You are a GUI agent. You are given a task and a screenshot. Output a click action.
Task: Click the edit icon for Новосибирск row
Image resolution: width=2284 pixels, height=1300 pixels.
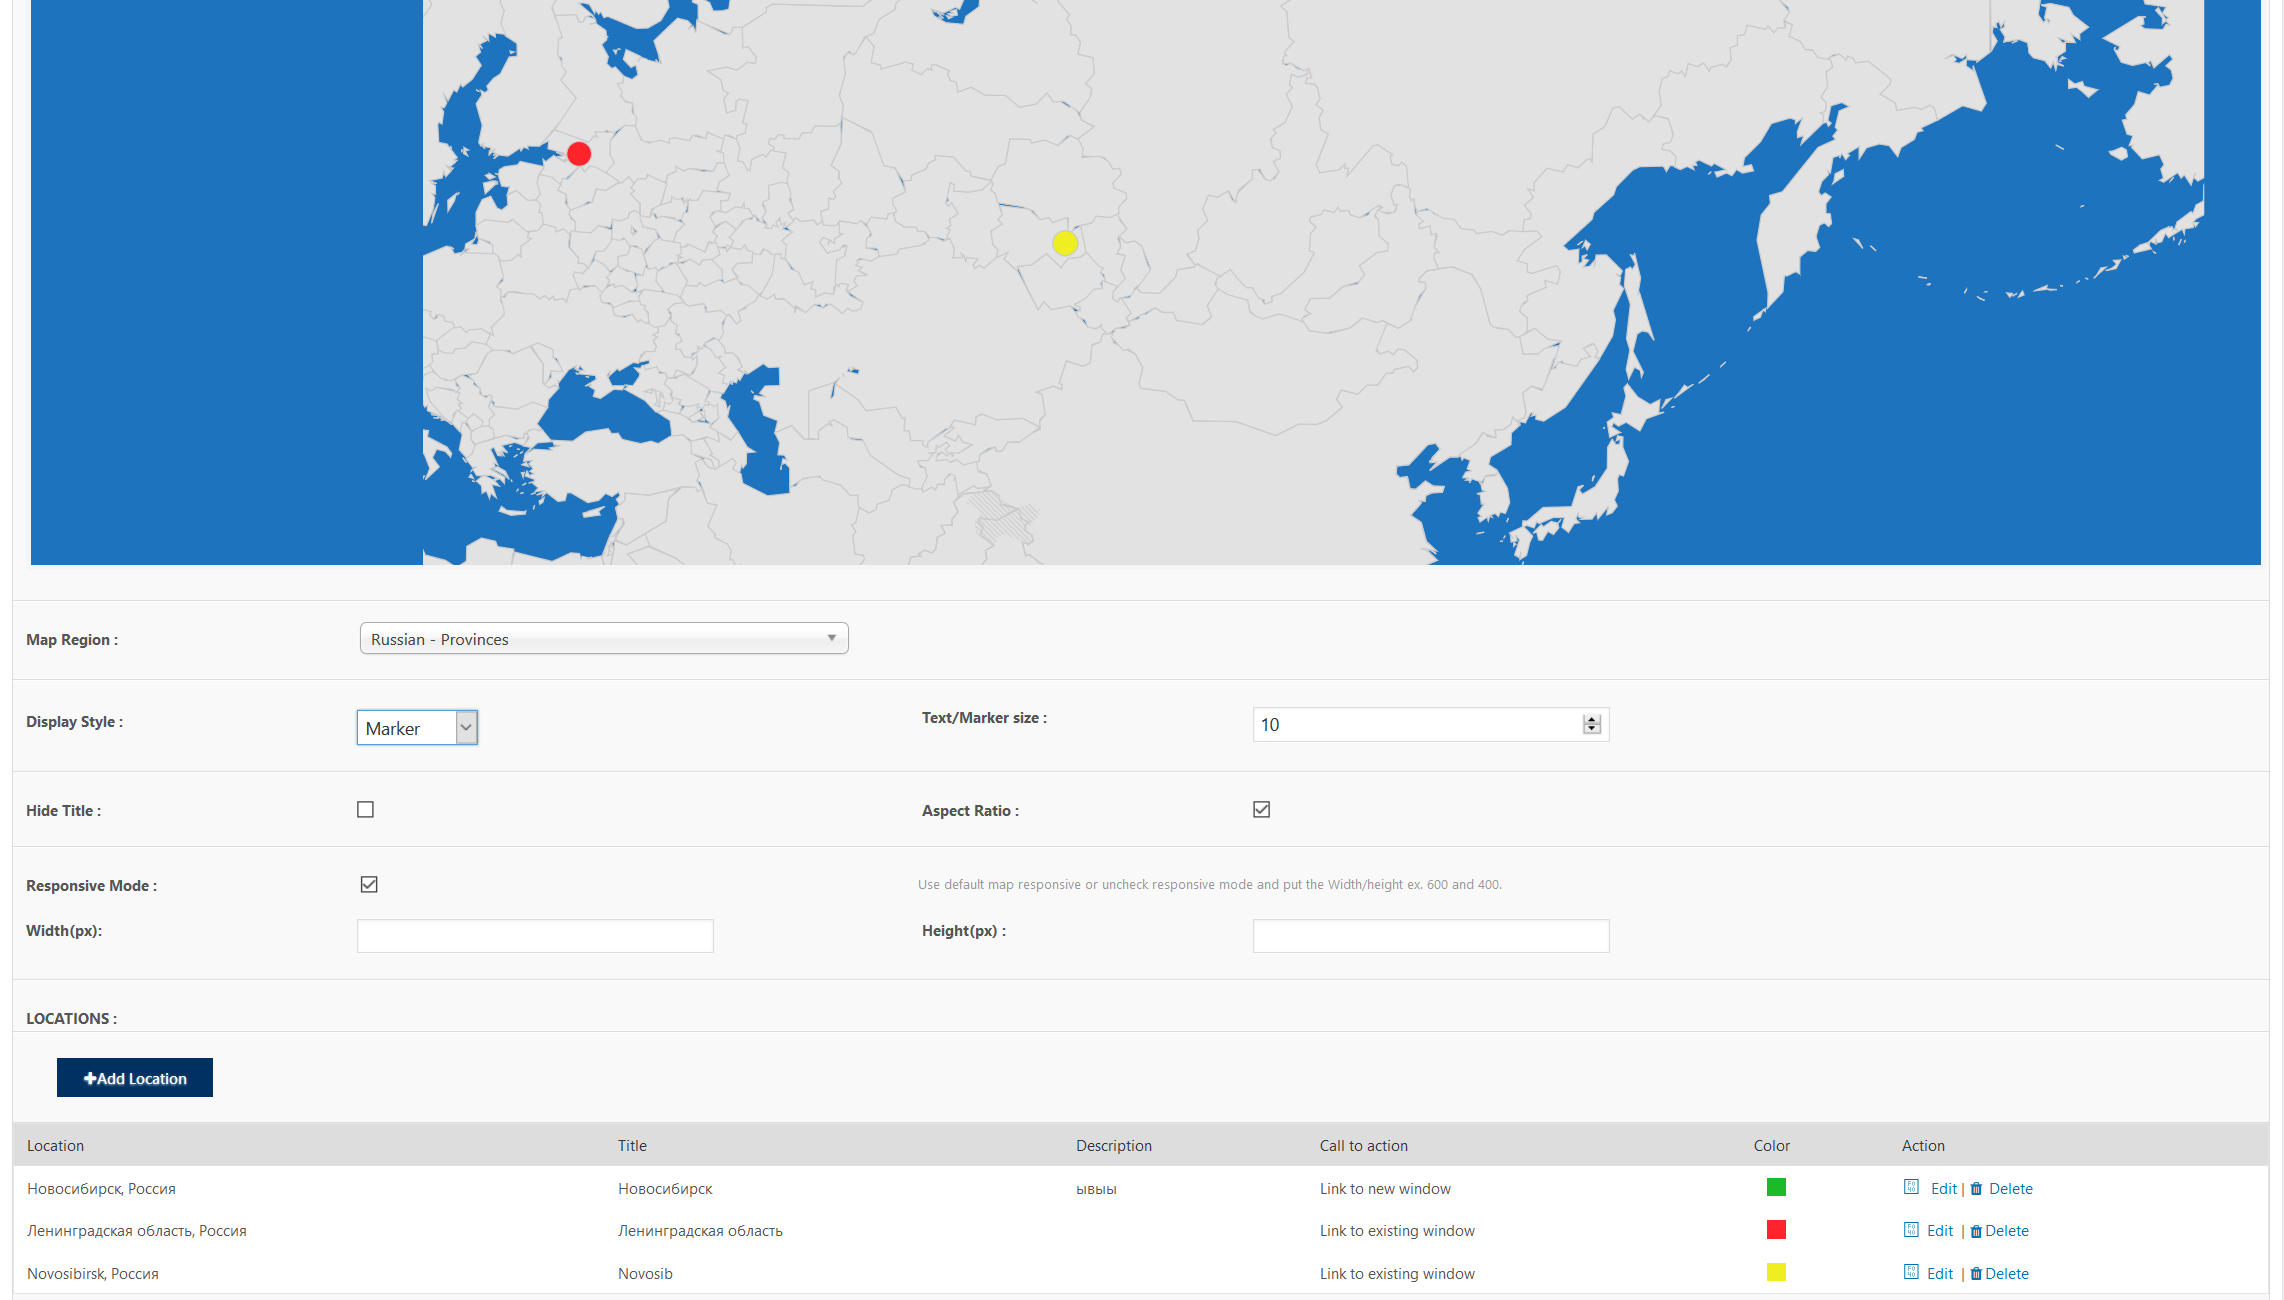coord(1911,1187)
